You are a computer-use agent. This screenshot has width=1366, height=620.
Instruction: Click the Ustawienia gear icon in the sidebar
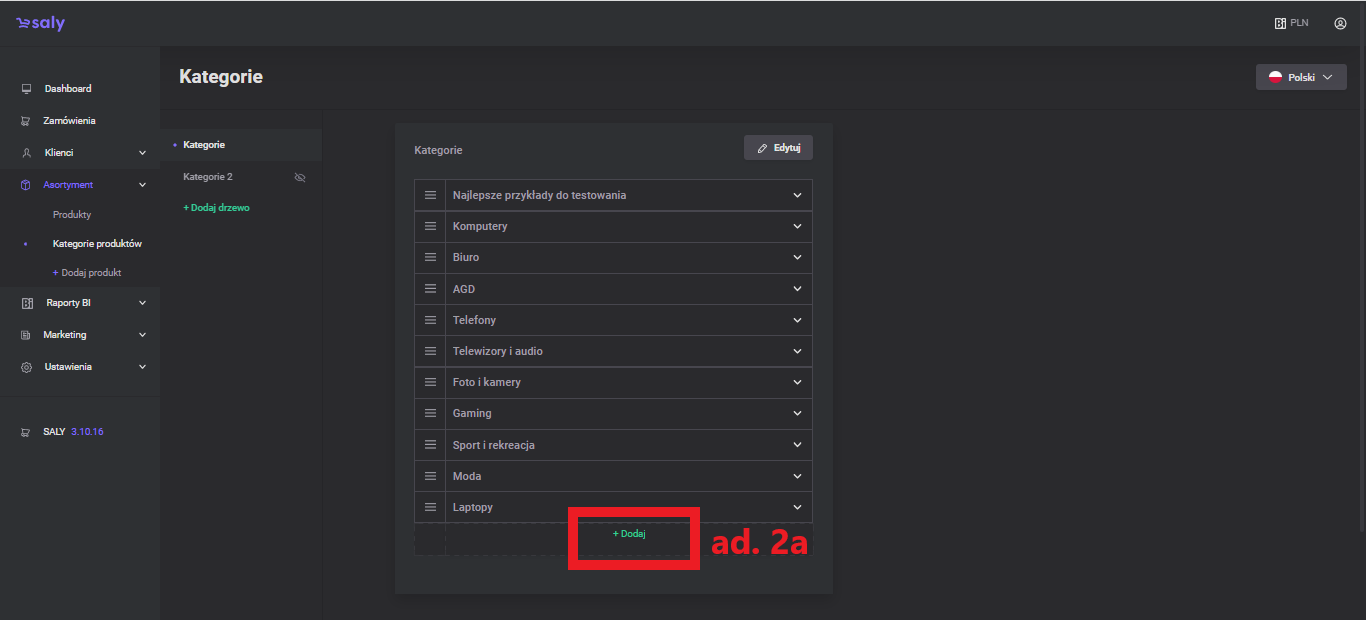click(x=26, y=367)
